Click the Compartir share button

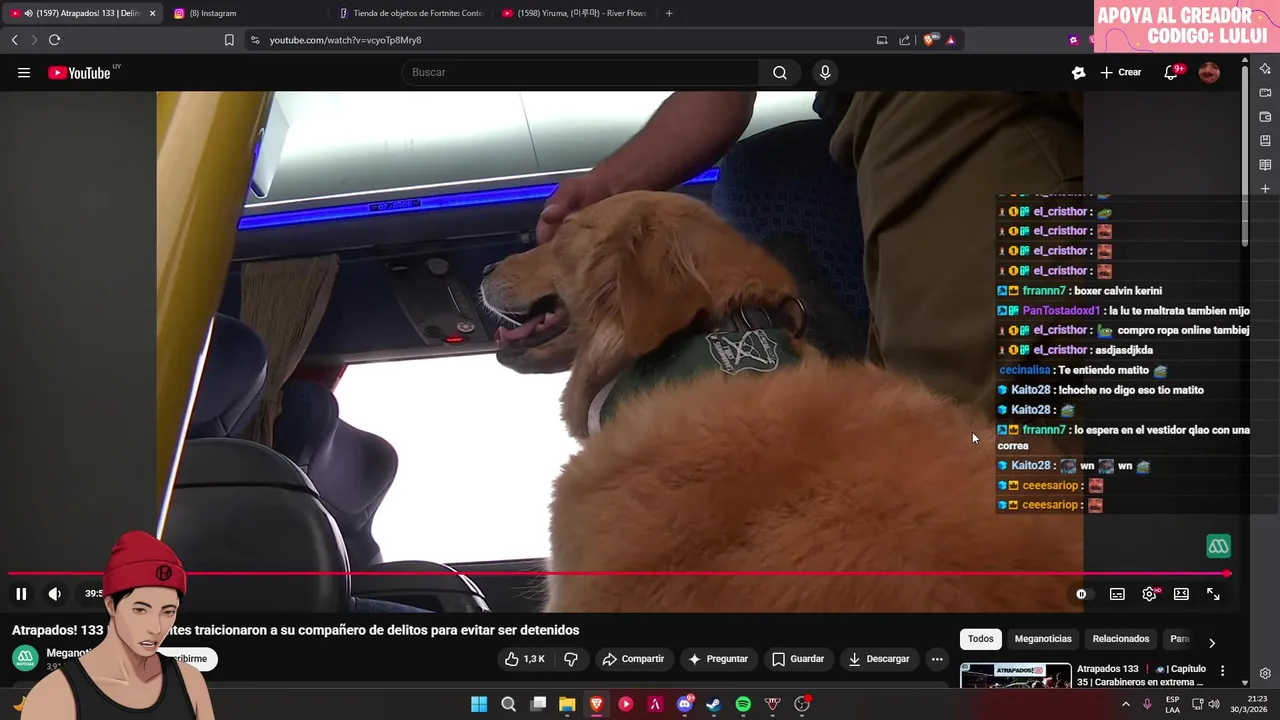[x=633, y=659]
